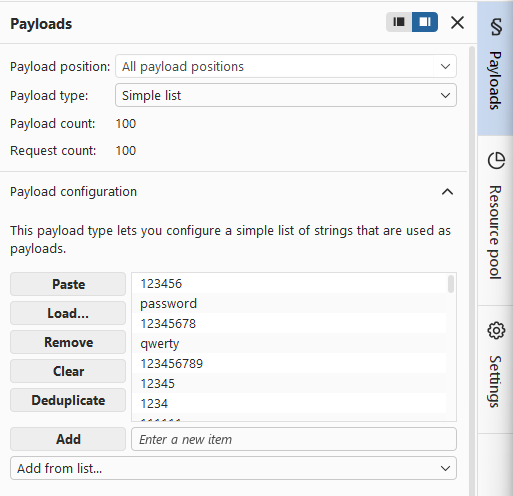This screenshot has width=513, height=496.
Task: Click the Resource pool pie chart icon
Action: pos(496,161)
